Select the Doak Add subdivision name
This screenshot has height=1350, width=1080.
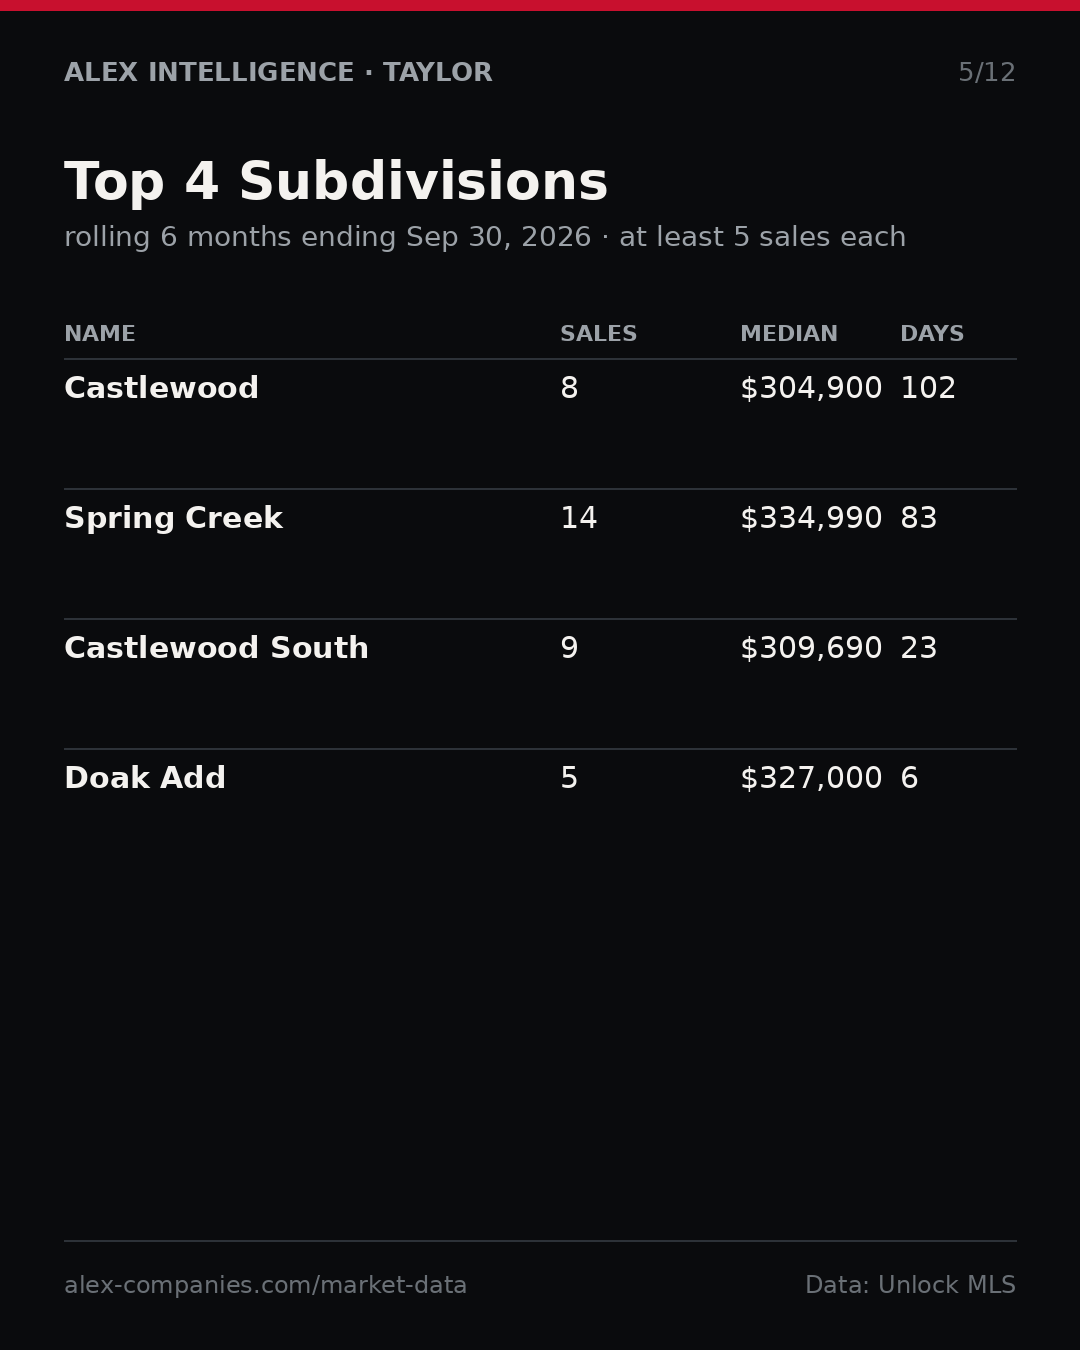click(x=145, y=779)
